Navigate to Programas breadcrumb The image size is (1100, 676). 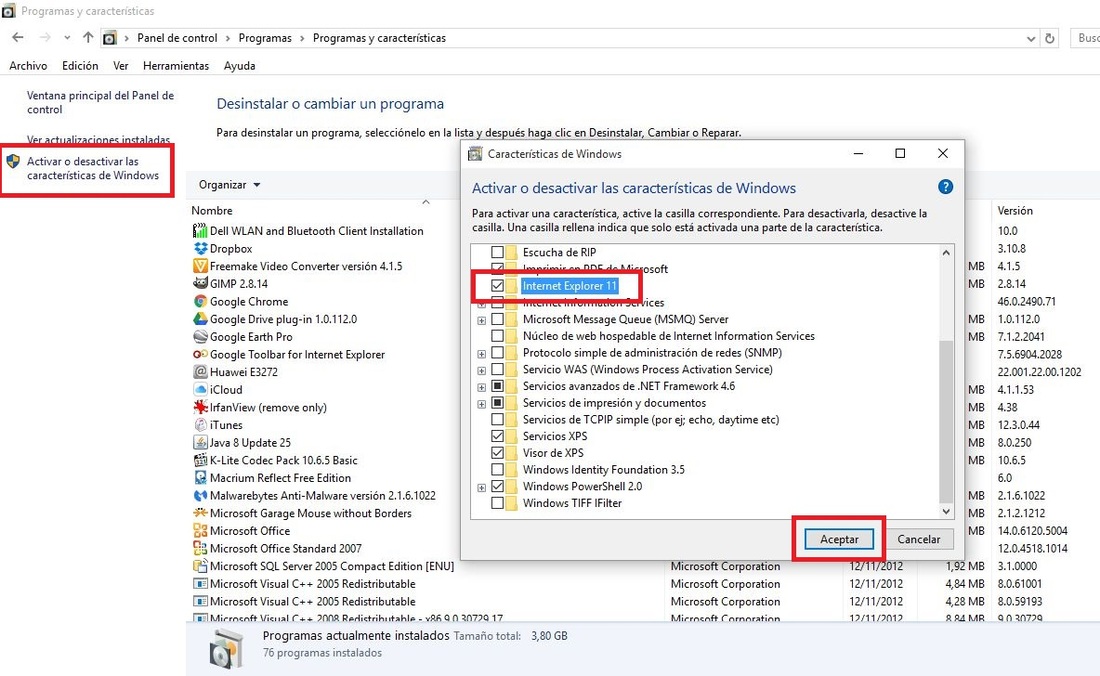click(x=265, y=39)
